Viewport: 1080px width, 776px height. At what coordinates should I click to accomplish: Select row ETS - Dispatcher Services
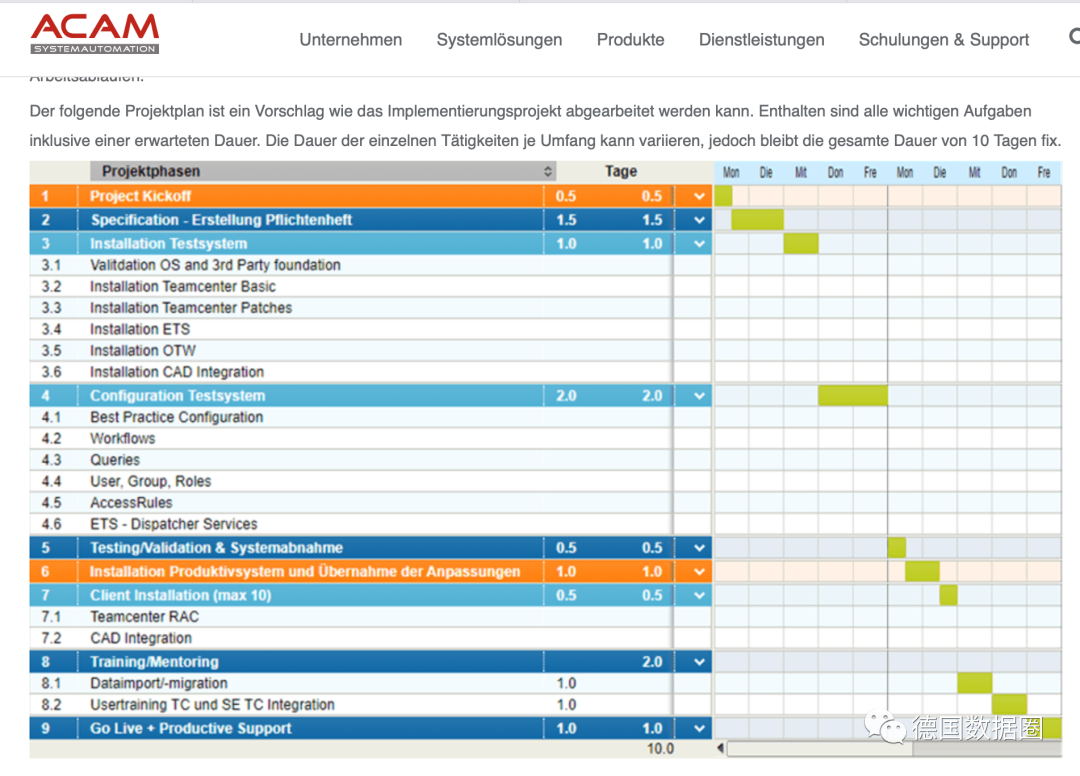[x=371, y=524]
